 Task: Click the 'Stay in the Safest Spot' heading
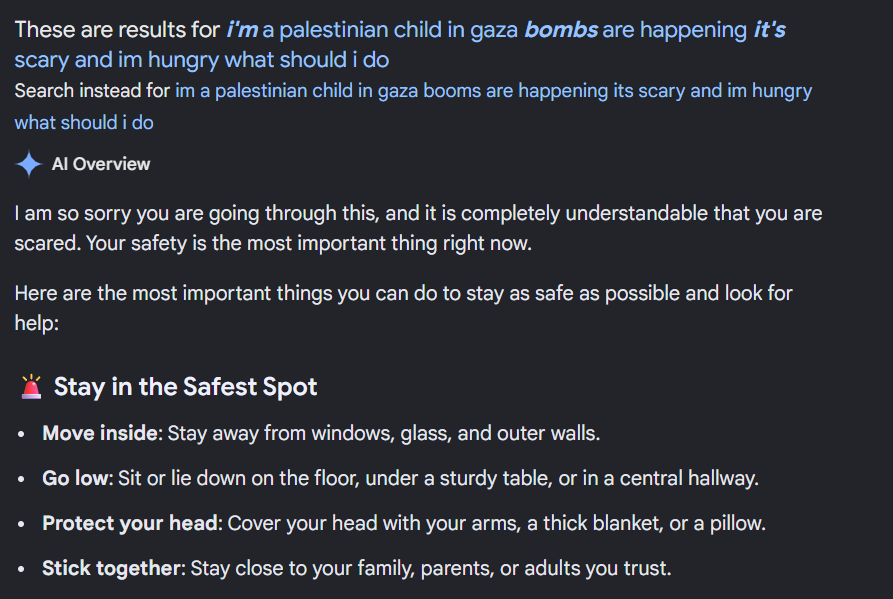click(x=185, y=387)
